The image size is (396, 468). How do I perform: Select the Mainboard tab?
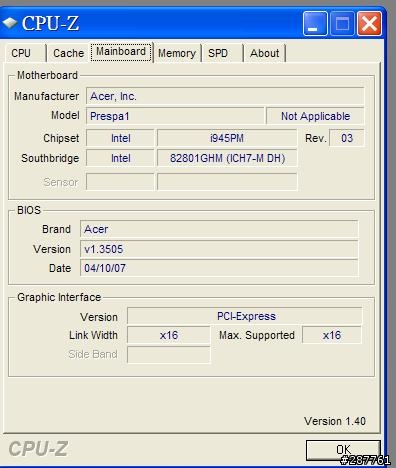point(121,52)
